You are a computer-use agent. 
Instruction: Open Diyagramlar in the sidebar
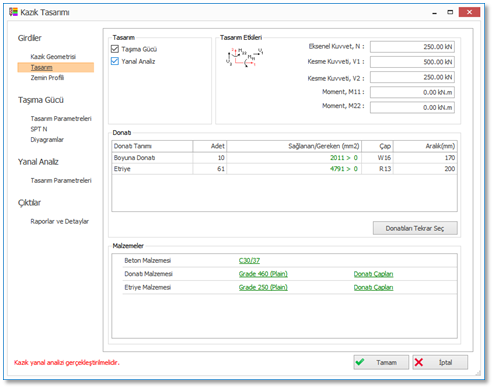click(x=47, y=140)
